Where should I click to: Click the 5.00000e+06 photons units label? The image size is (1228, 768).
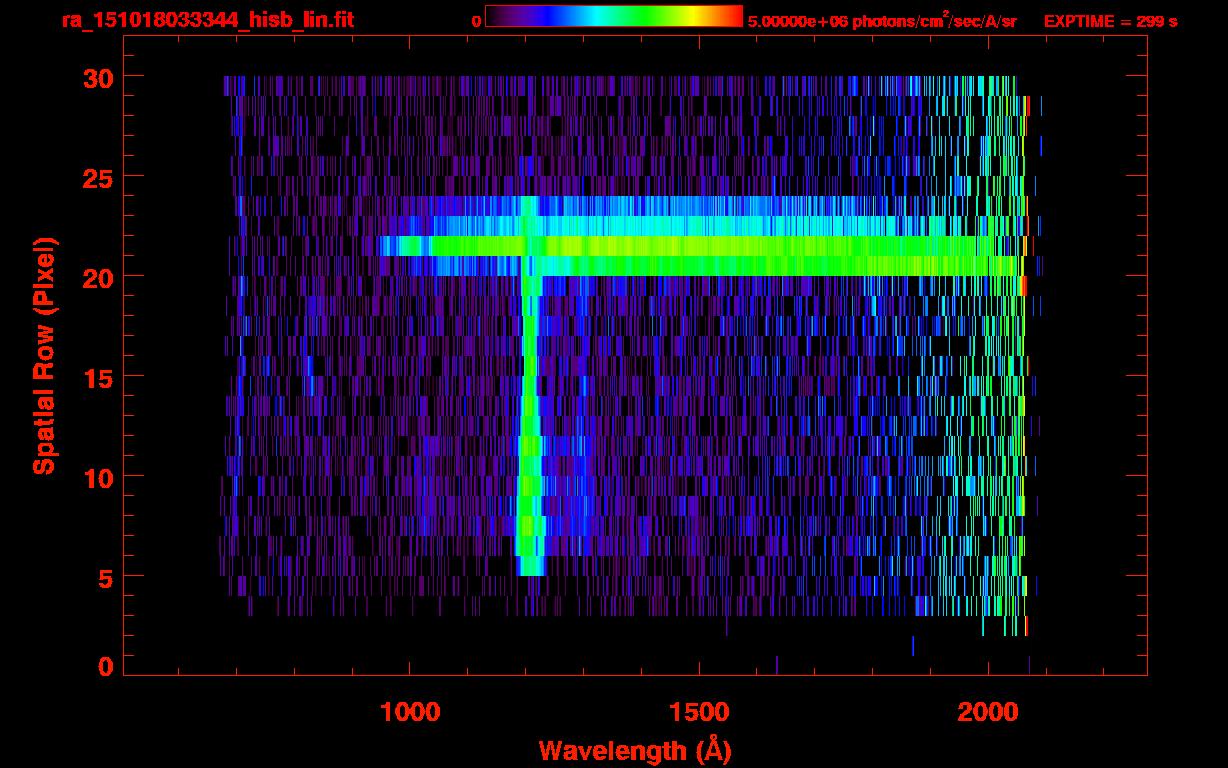pos(882,20)
